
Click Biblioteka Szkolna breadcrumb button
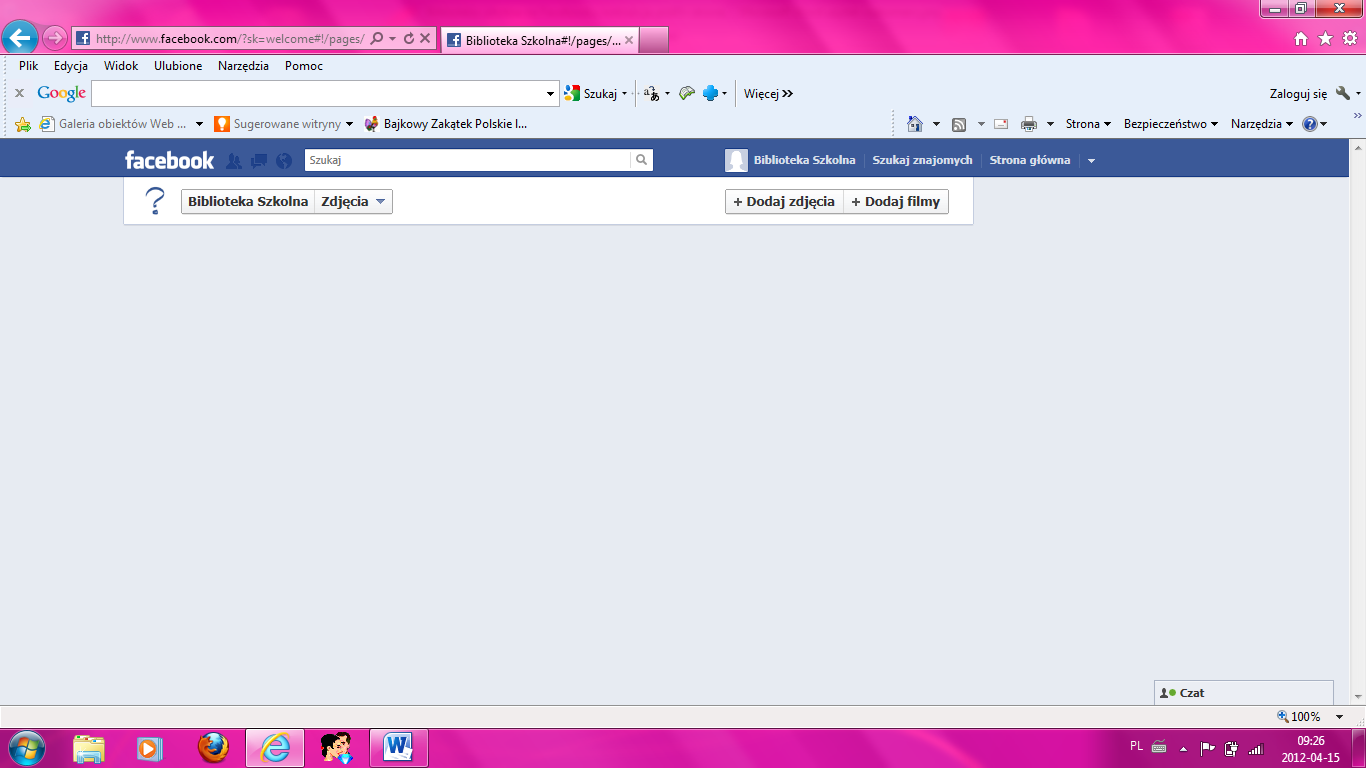pos(248,201)
